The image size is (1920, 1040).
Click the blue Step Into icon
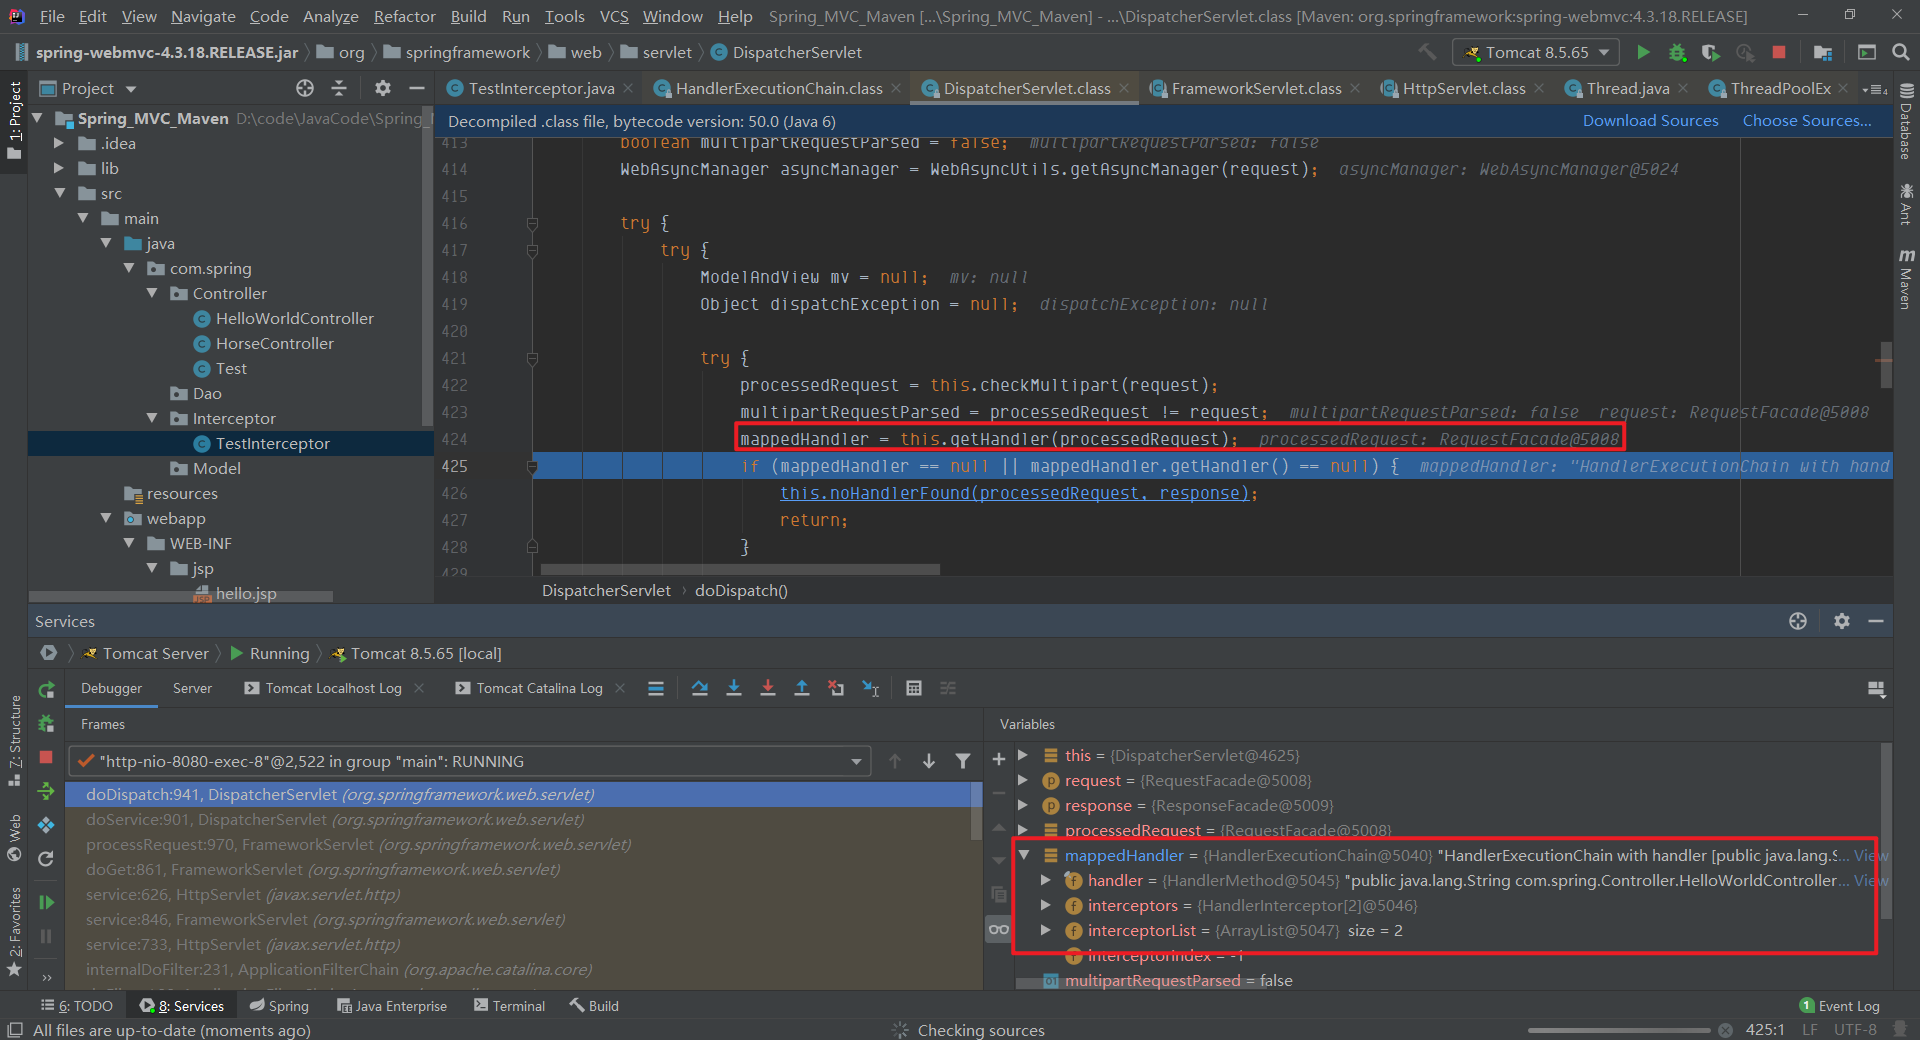tap(734, 688)
